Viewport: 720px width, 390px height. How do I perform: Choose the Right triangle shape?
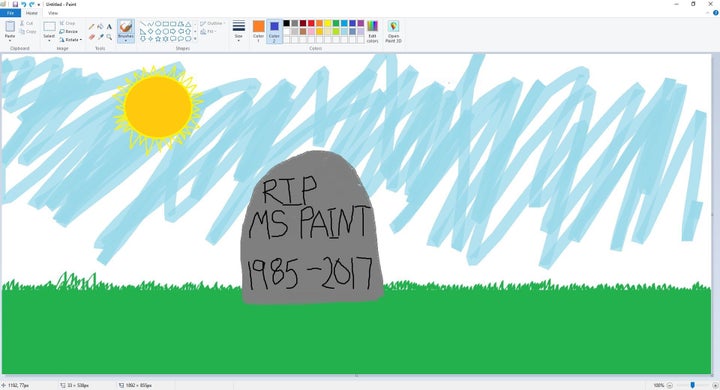[143, 31]
